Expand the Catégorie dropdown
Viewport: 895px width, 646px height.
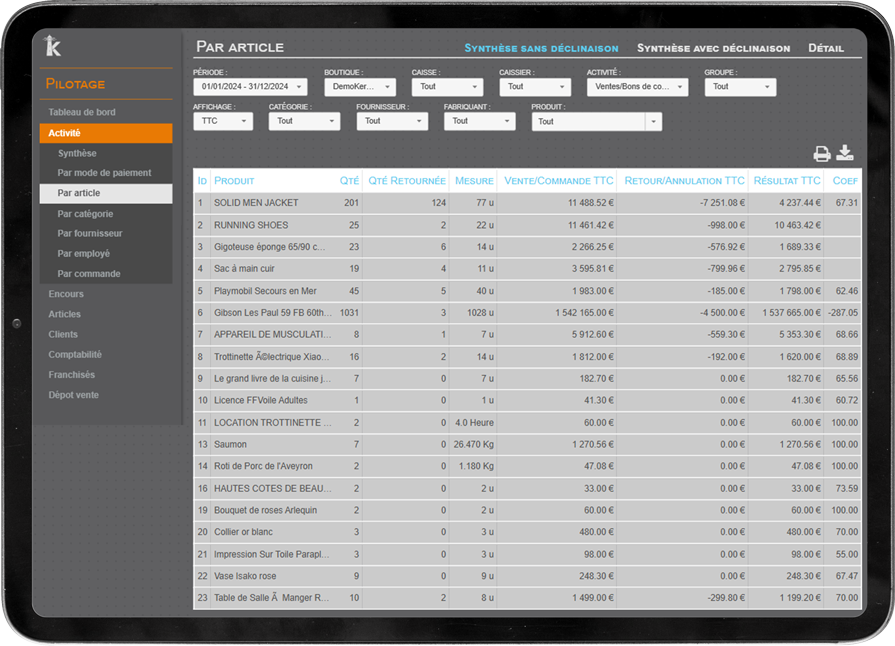coord(305,121)
